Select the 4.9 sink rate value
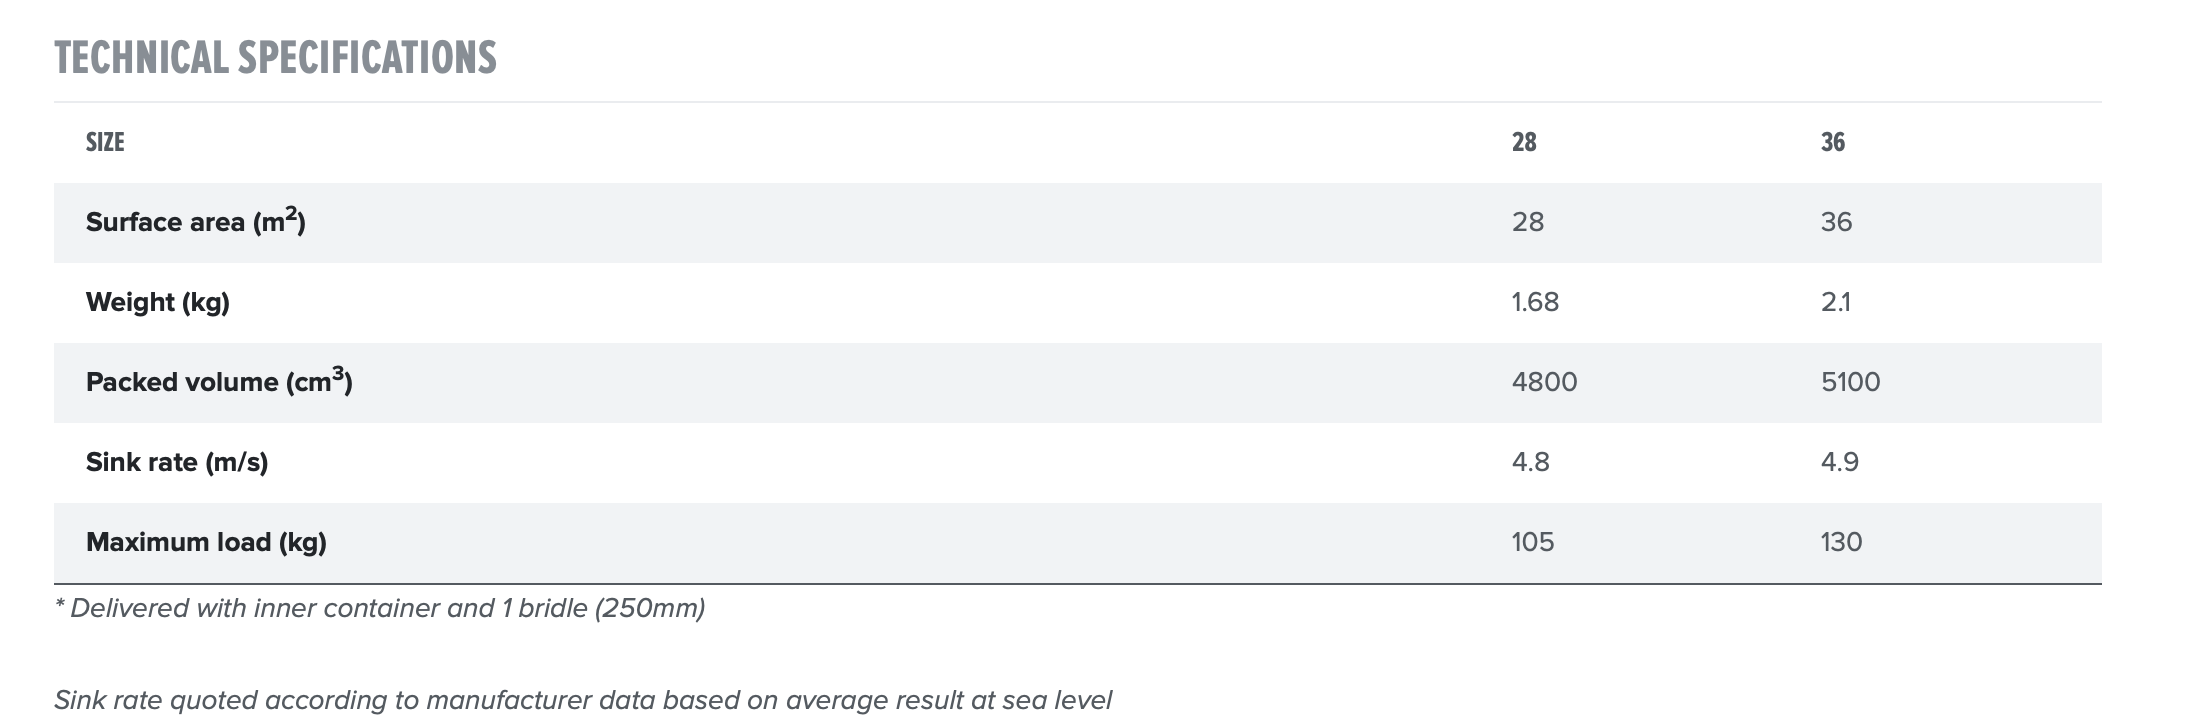 click(1839, 462)
